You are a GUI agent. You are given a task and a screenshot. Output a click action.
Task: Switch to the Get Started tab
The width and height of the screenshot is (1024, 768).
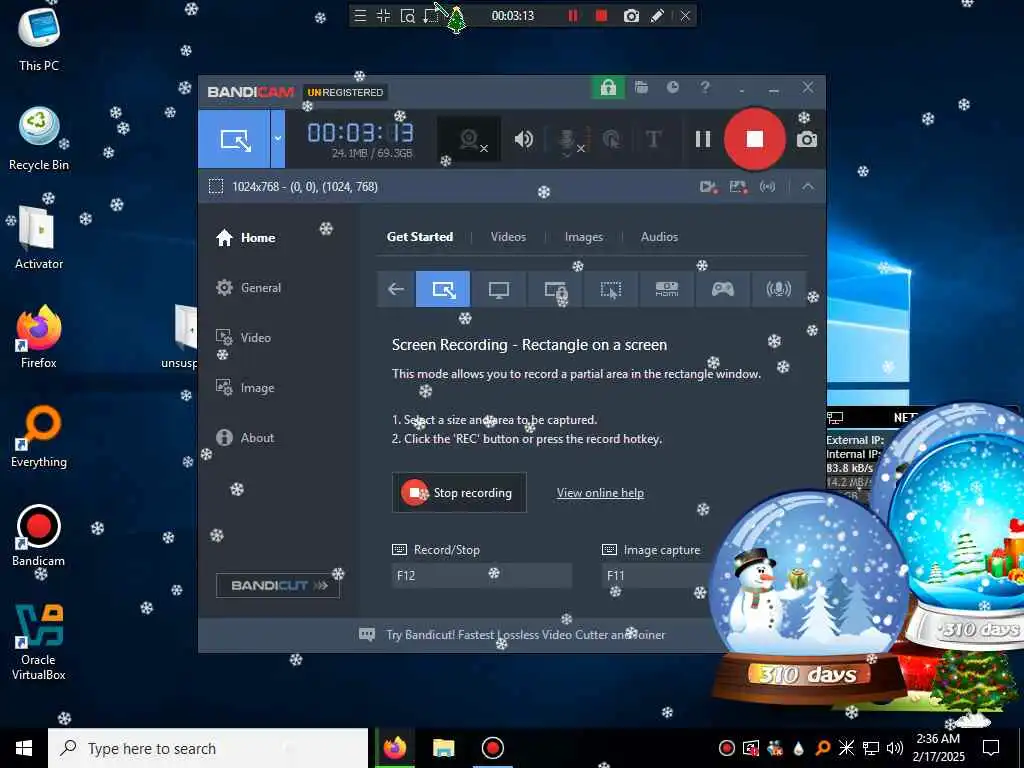point(419,237)
